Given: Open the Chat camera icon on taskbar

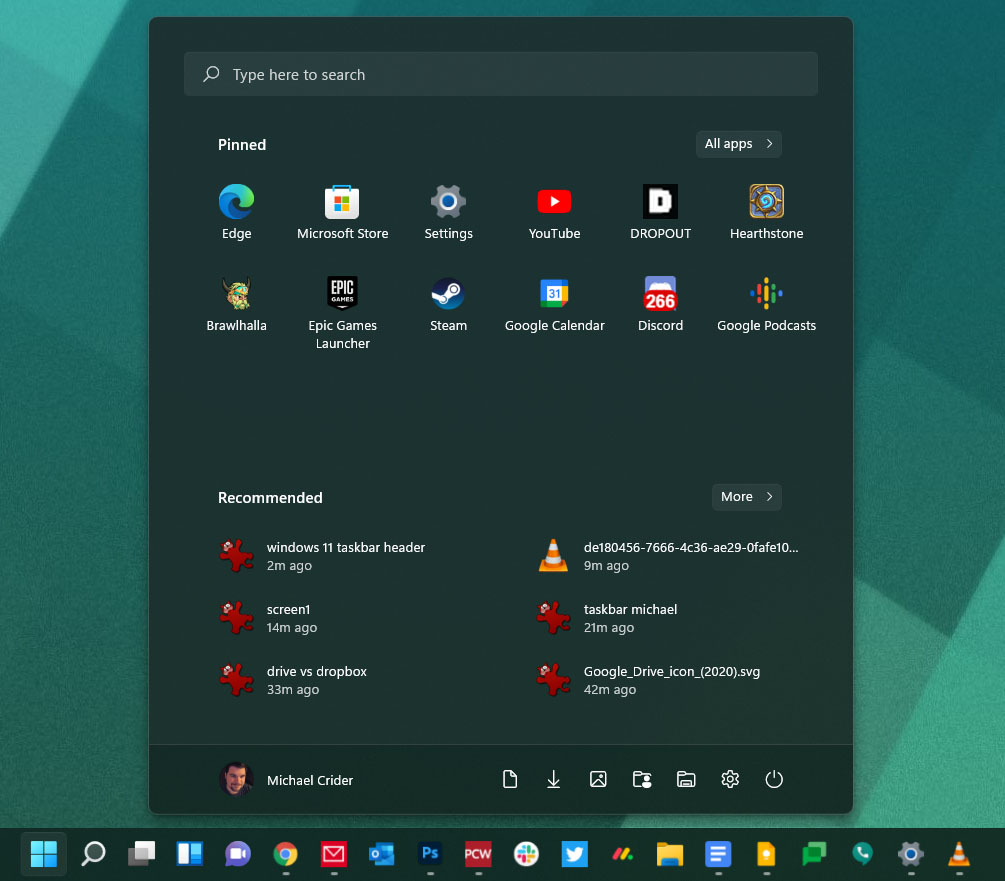Looking at the screenshot, I should click(x=237, y=854).
